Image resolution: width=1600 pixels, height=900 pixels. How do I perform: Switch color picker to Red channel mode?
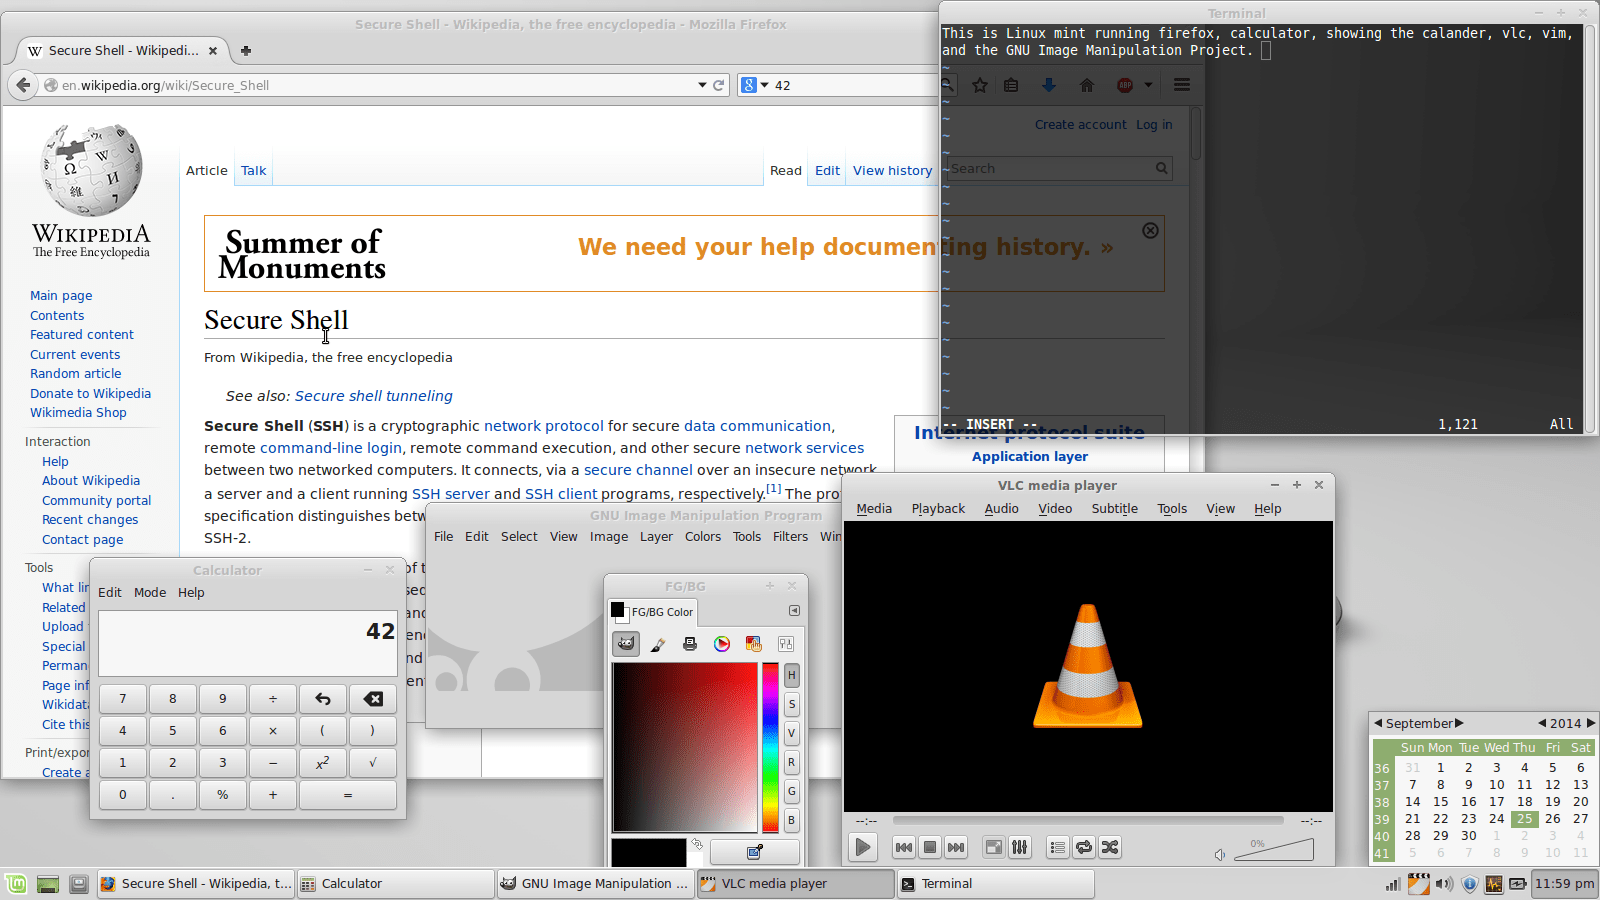coord(791,762)
